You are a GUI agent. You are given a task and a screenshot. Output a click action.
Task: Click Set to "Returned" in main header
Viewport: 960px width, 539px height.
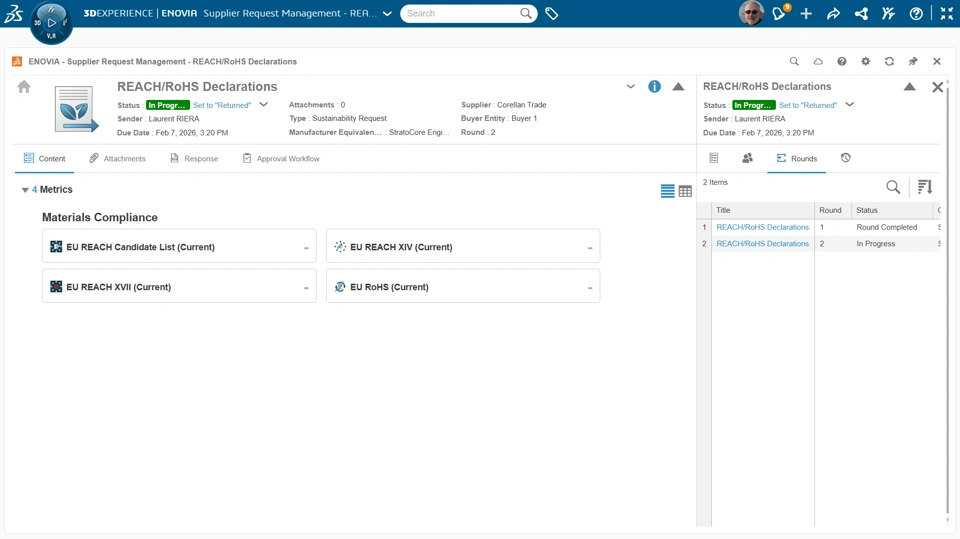(x=222, y=105)
